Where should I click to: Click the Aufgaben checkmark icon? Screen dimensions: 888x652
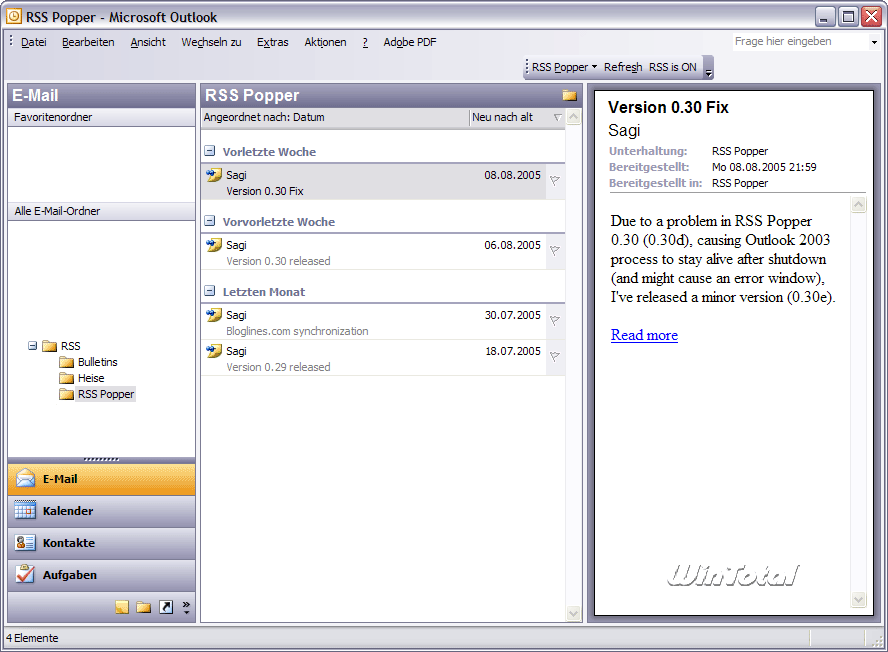pos(25,574)
